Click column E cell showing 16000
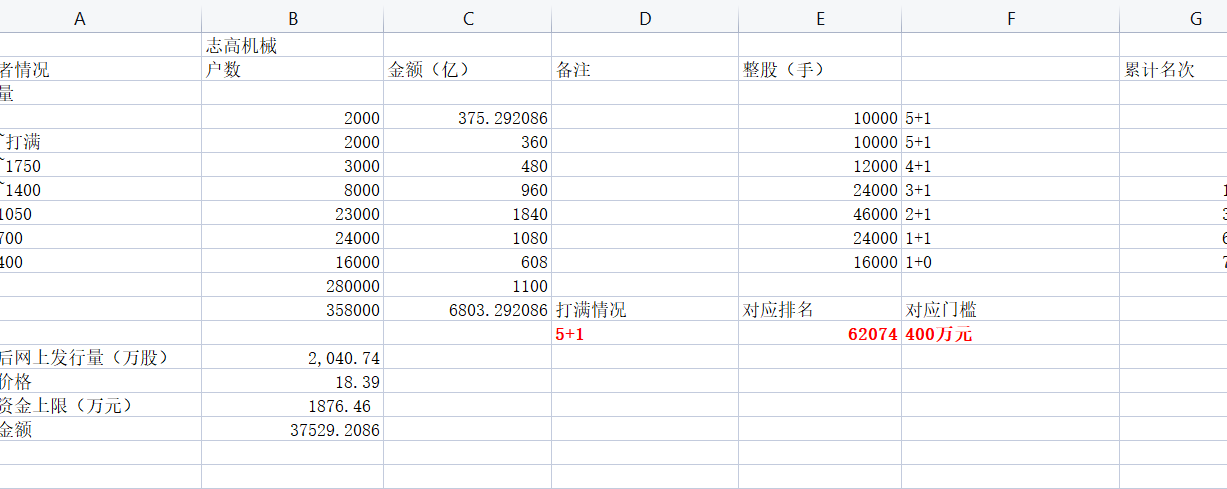The height and width of the screenshot is (489, 1227). tap(820, 261)
